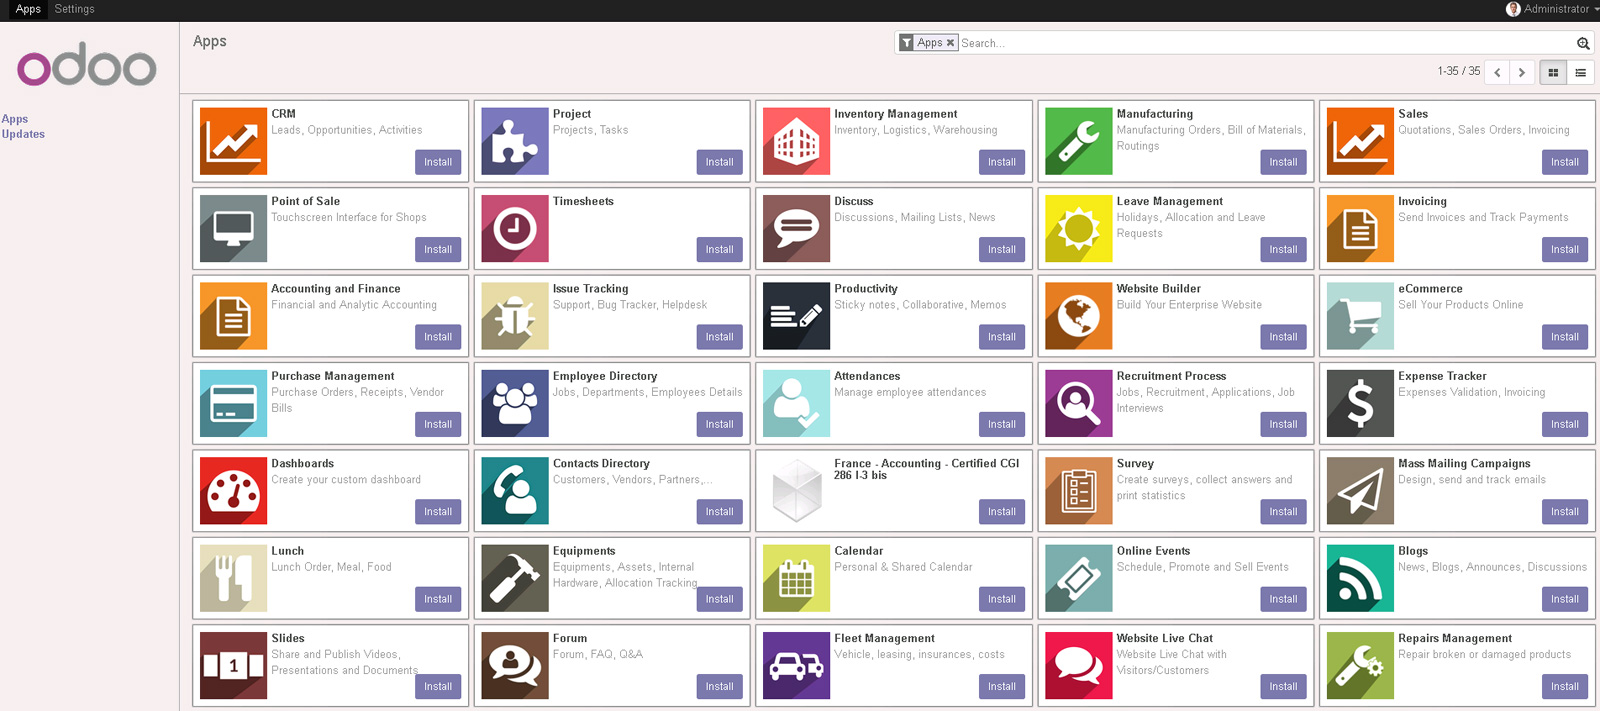Select Updates in the left sidebar
1600x711 pixels.
(23, 134)
